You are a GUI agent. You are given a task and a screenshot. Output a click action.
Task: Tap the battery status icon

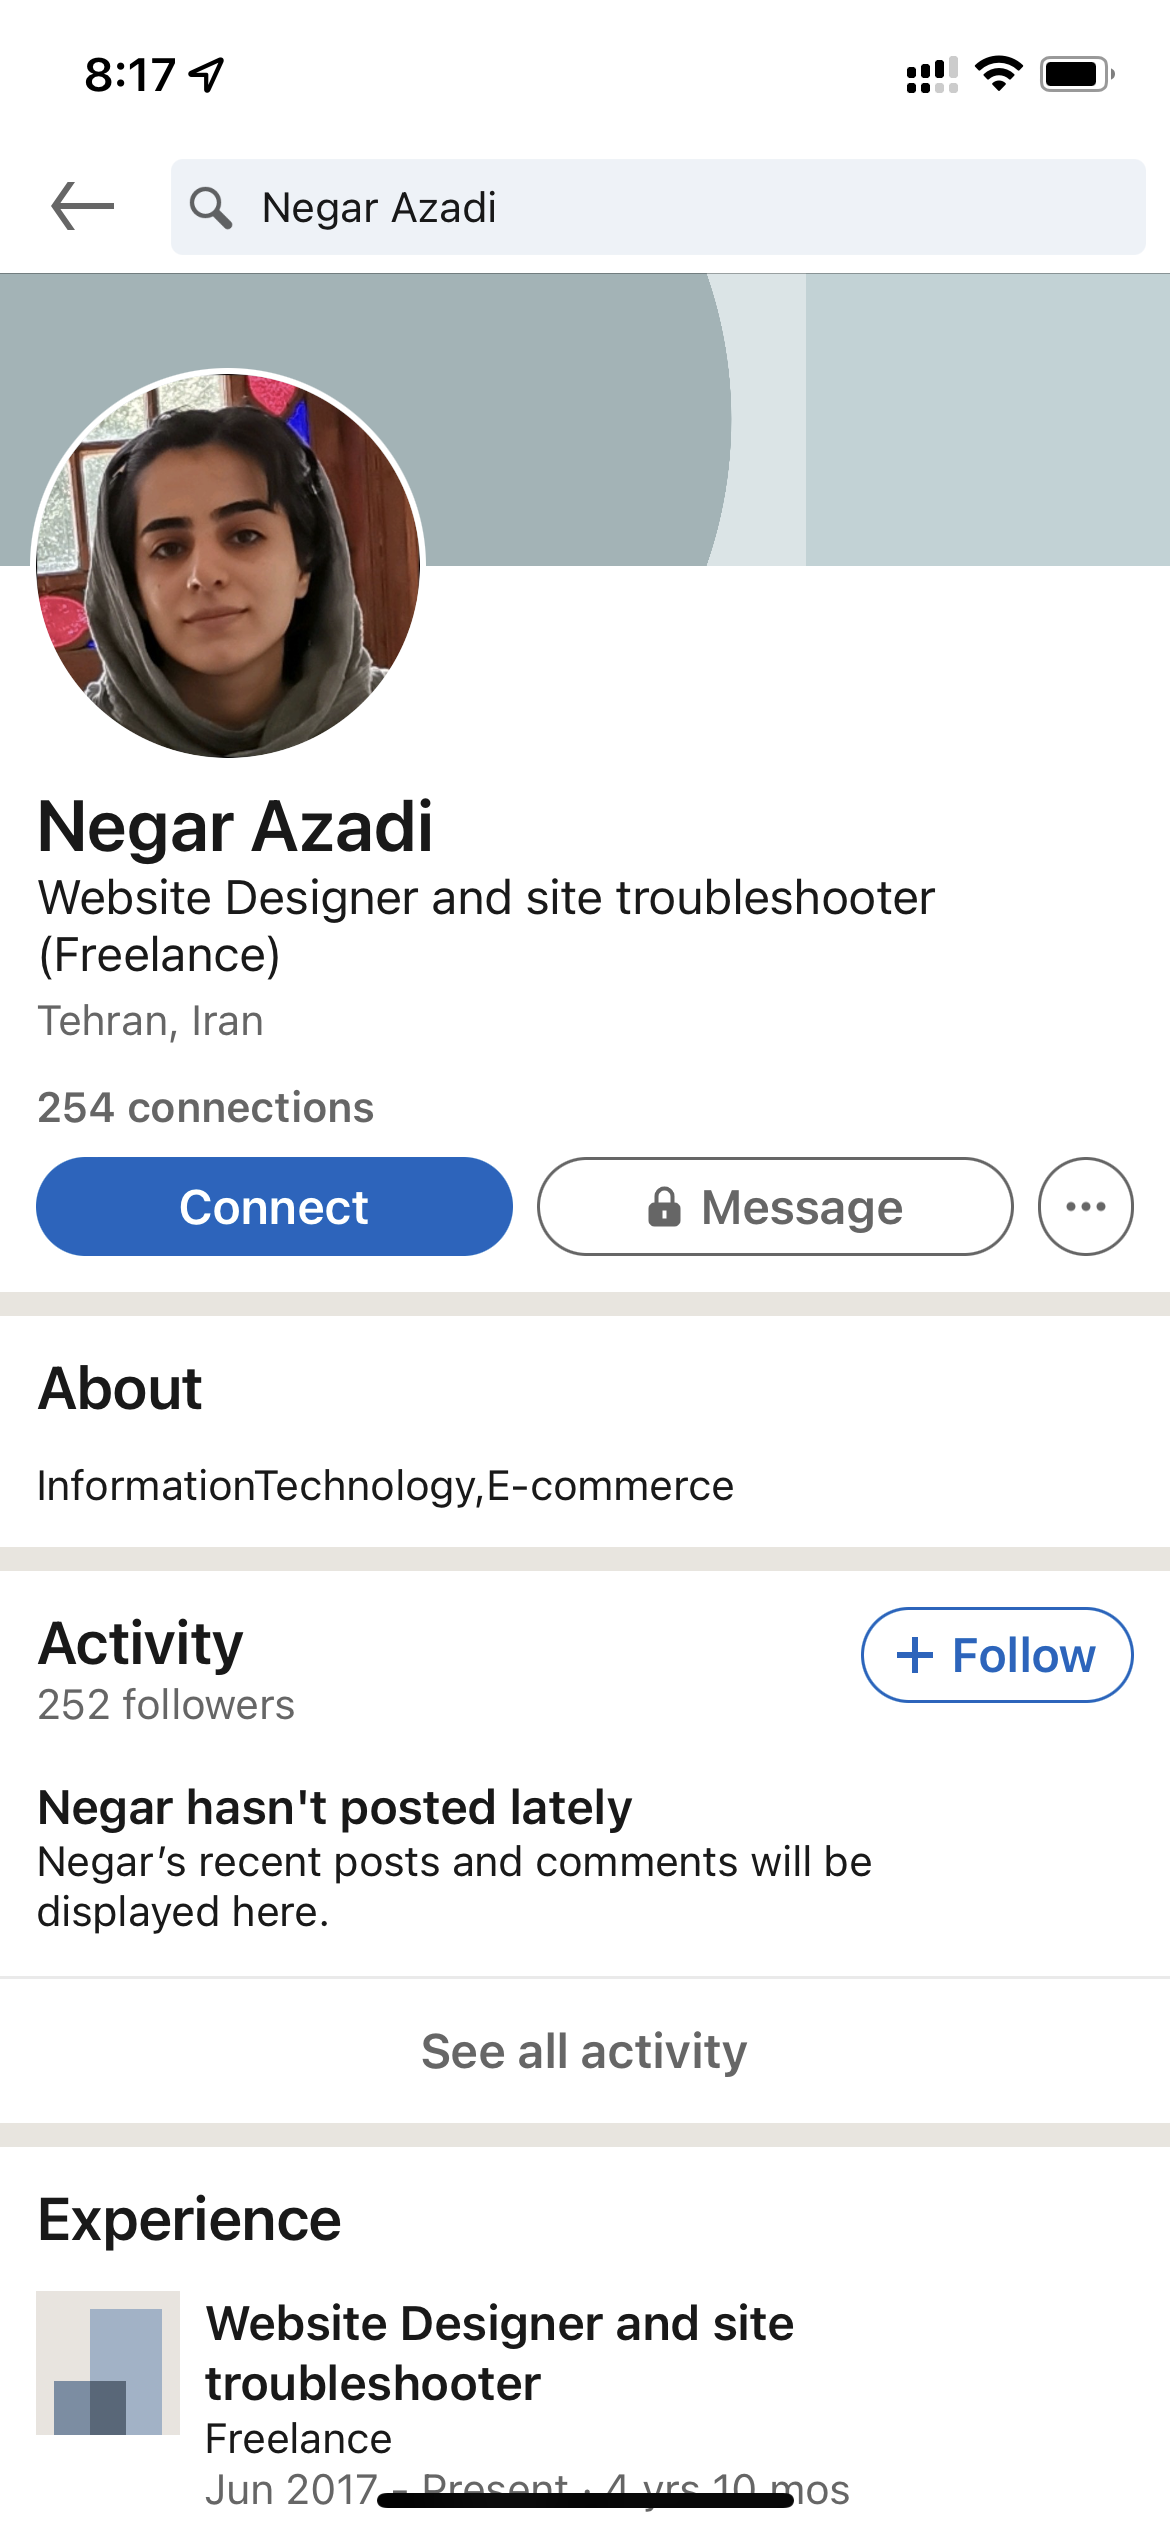[x=1076, y=74]
